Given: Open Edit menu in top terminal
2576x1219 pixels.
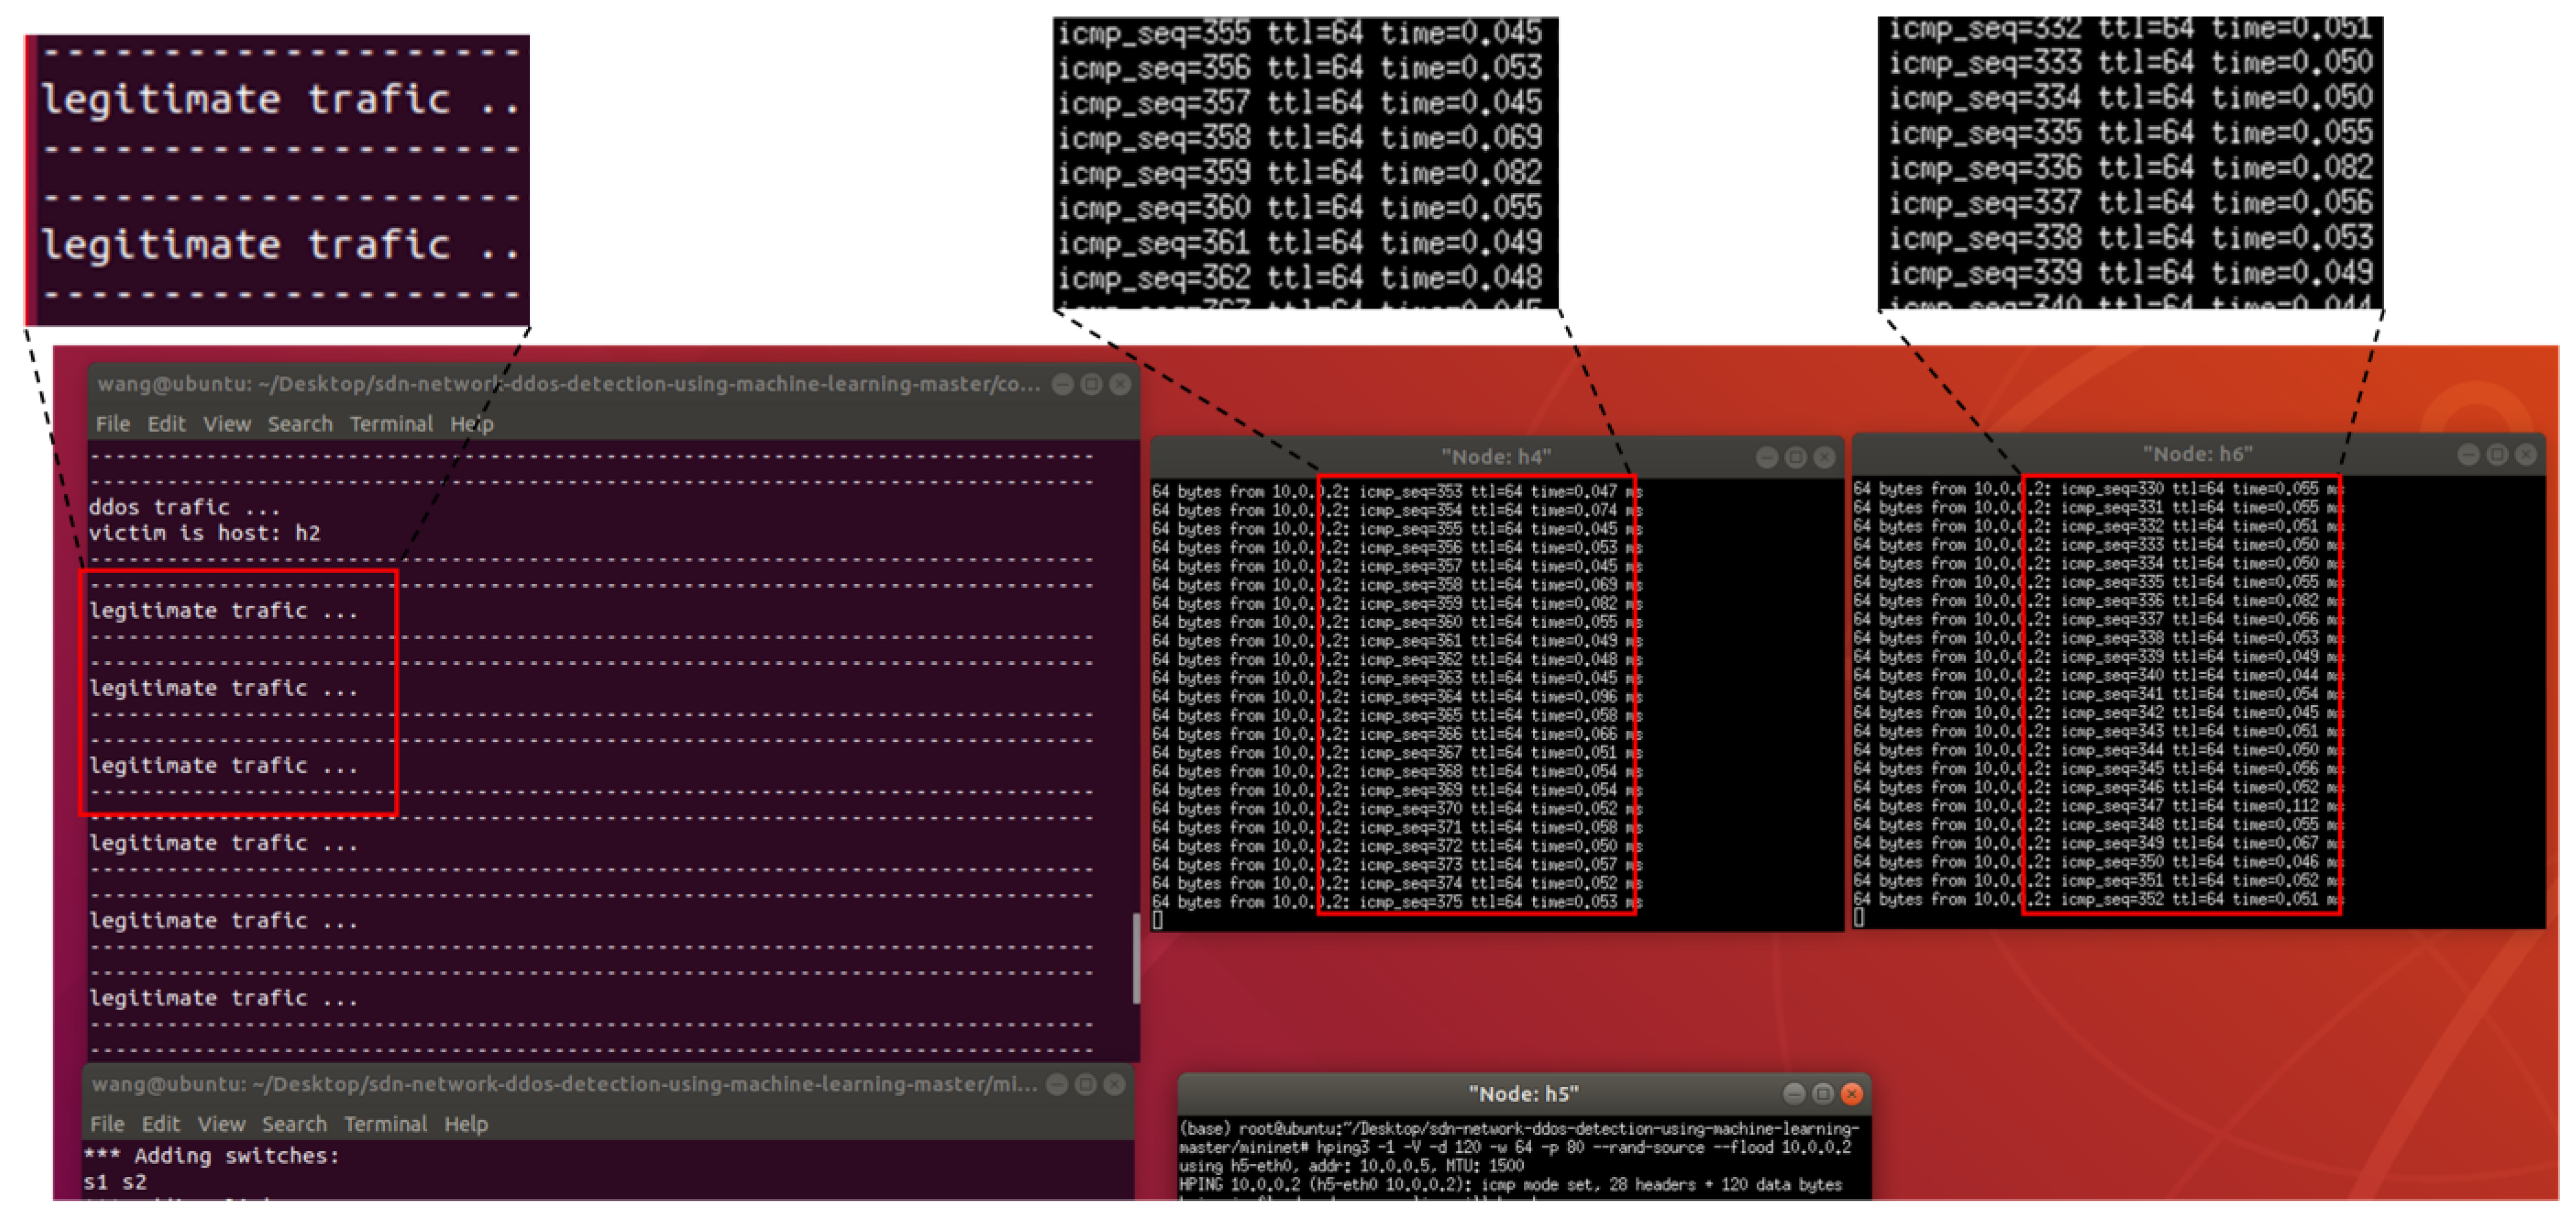Looking at the screenshot, I should pos(166,424).
